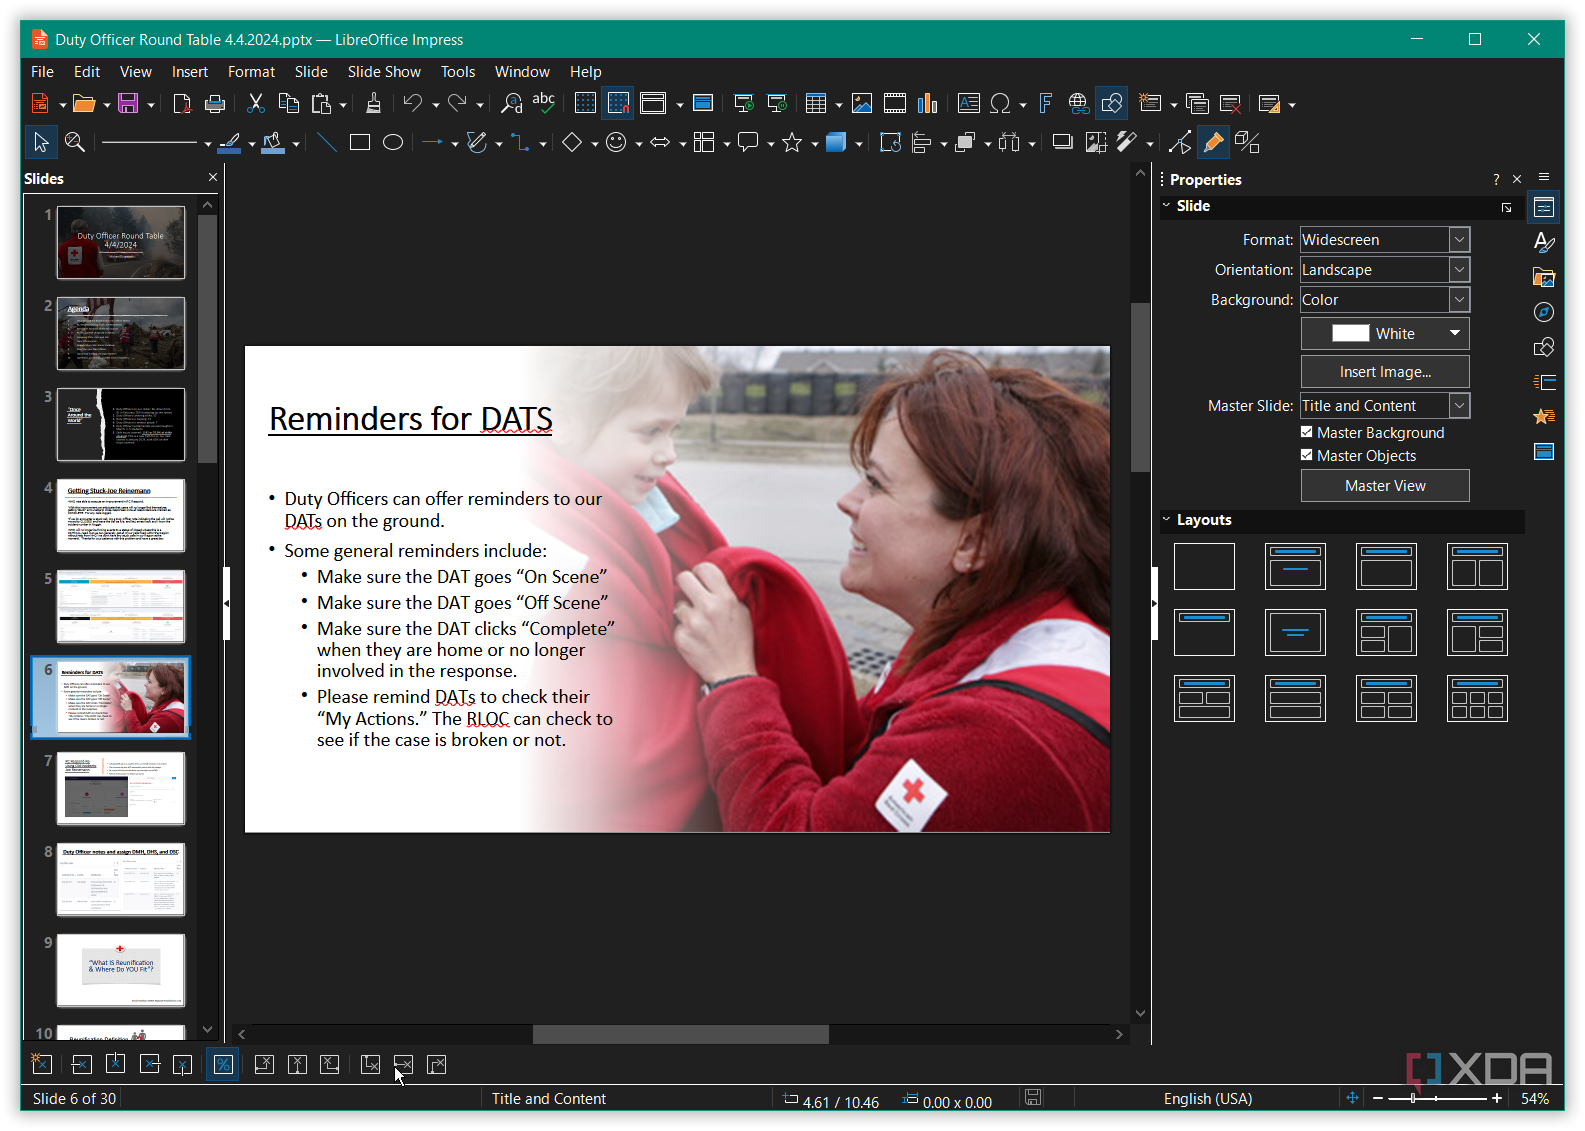Screen dimensions: 1585x1131
Task: Click the Spelling check abc icon
Action: pyautogui.click(x=543, y=103)
